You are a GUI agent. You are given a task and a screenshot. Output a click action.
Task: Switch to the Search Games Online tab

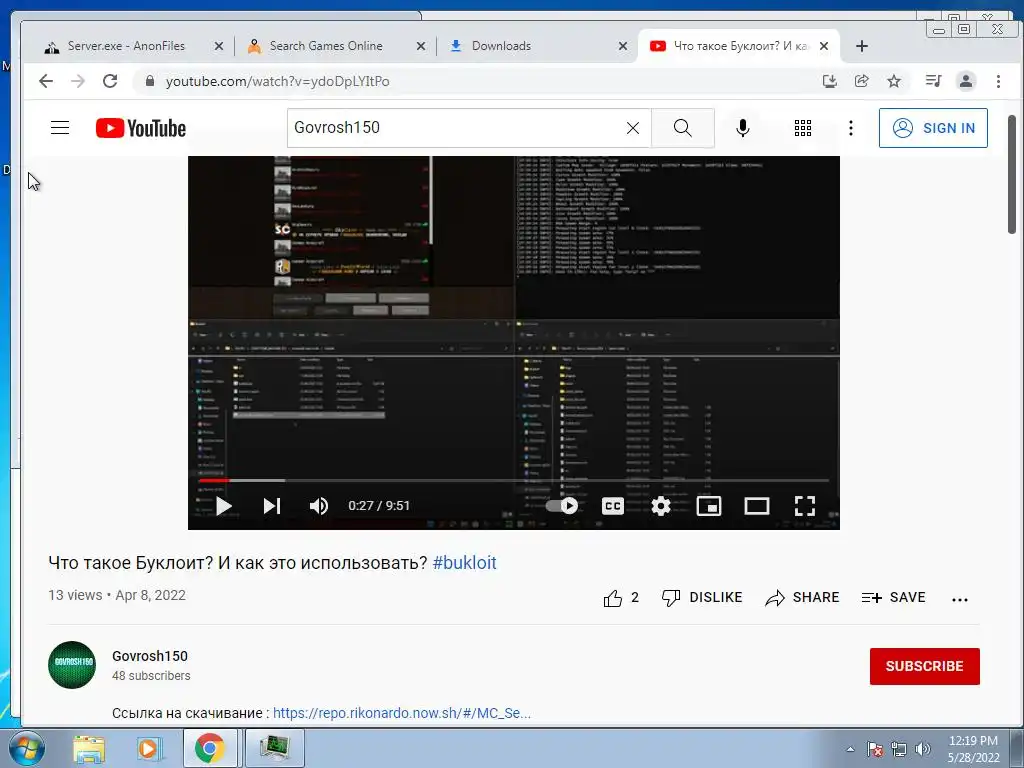[326, 46]
